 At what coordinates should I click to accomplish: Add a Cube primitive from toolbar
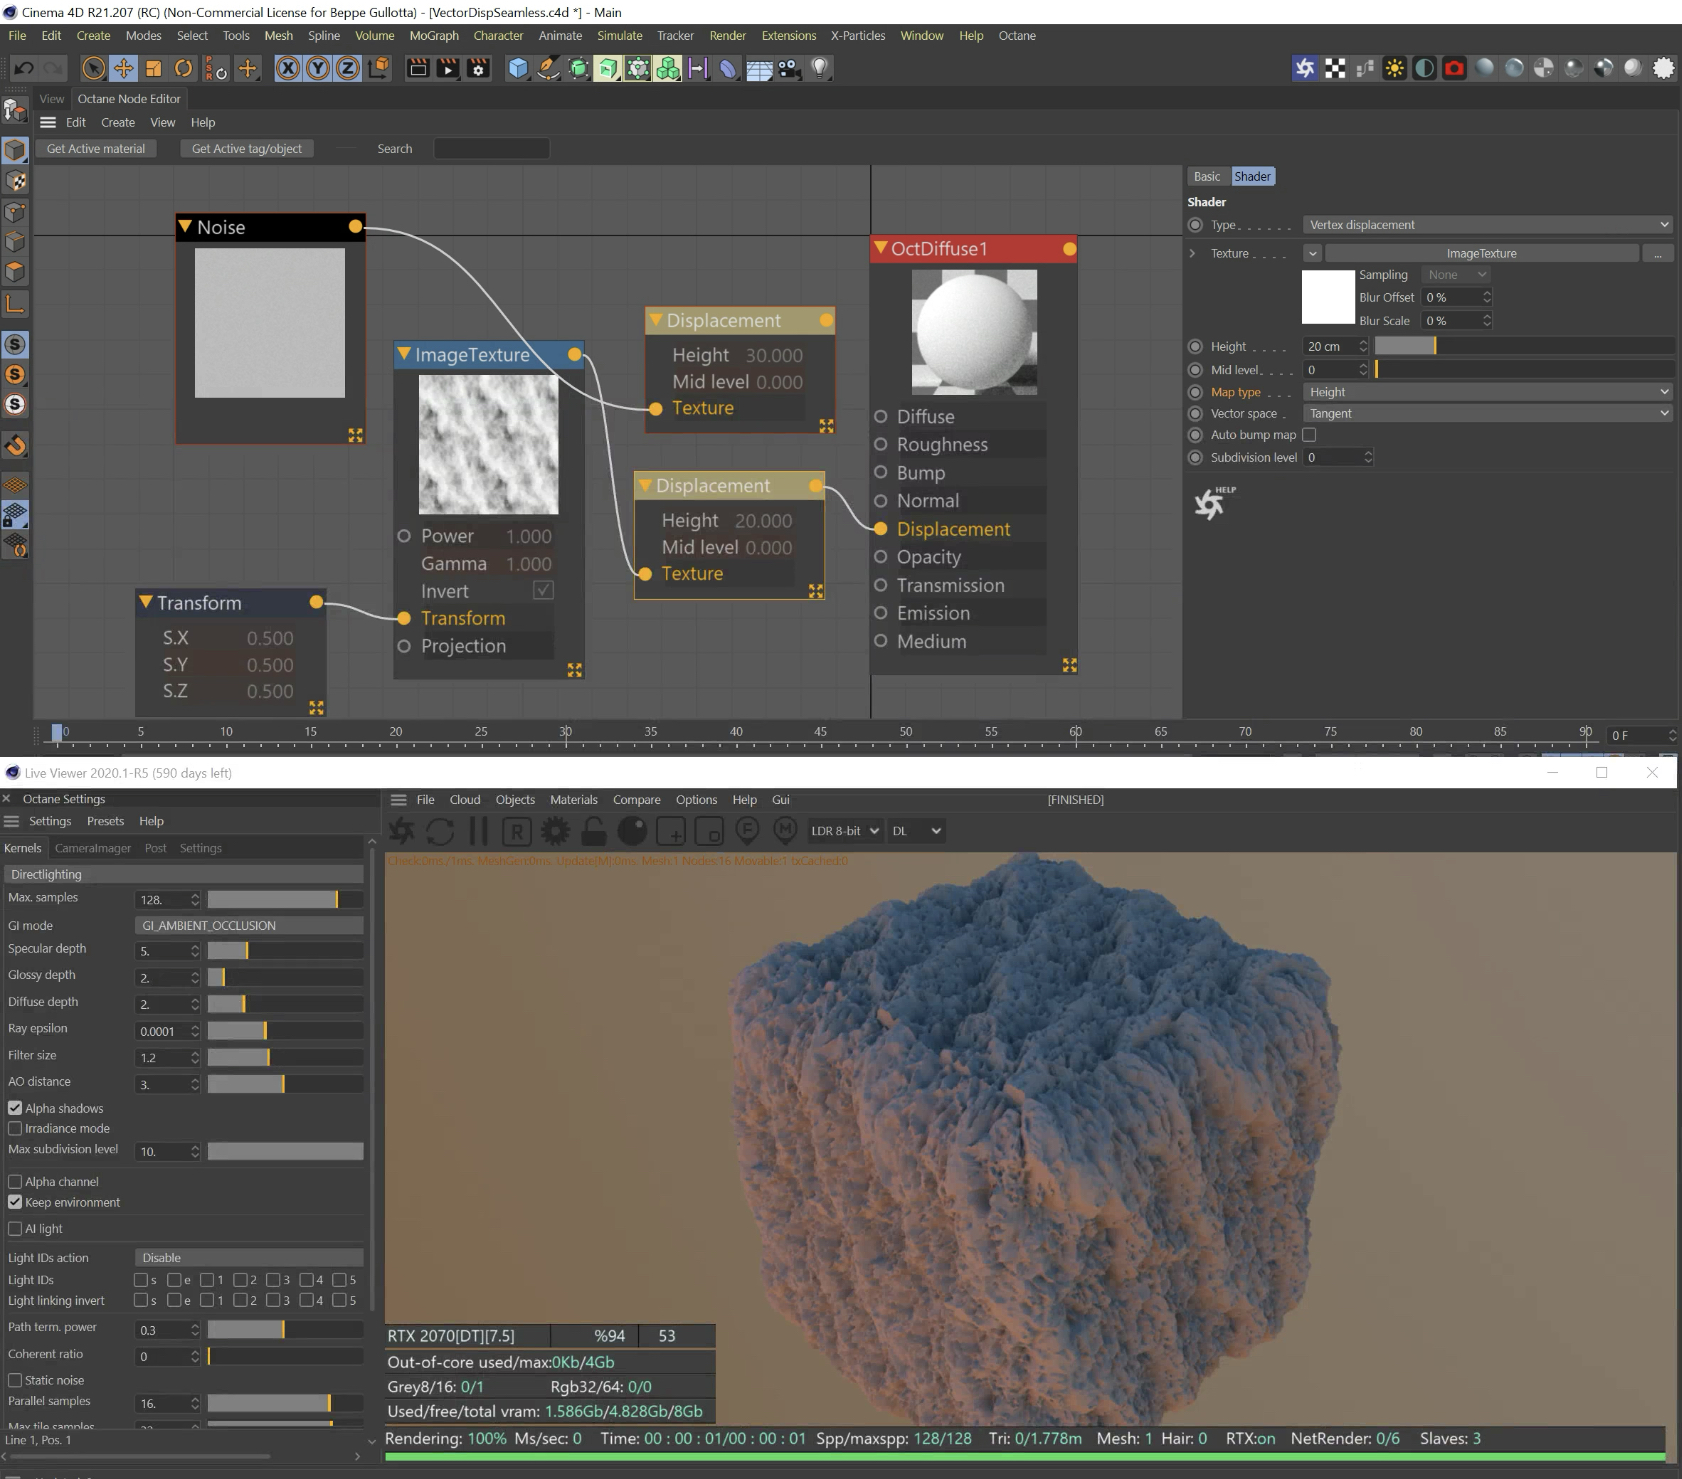click(518, 68)
